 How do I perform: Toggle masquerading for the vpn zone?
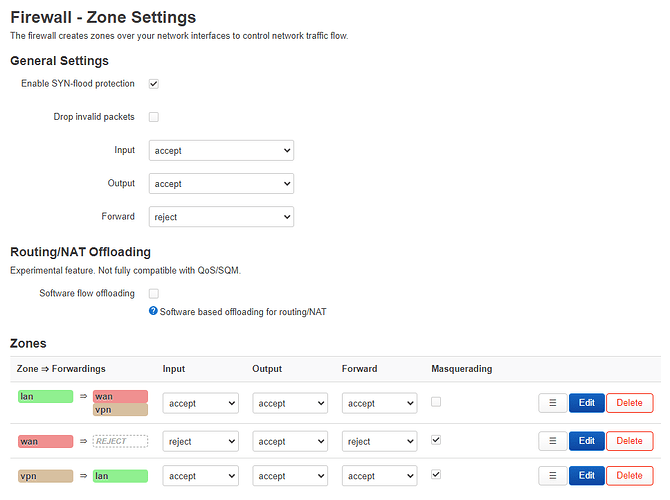point(435,475)
